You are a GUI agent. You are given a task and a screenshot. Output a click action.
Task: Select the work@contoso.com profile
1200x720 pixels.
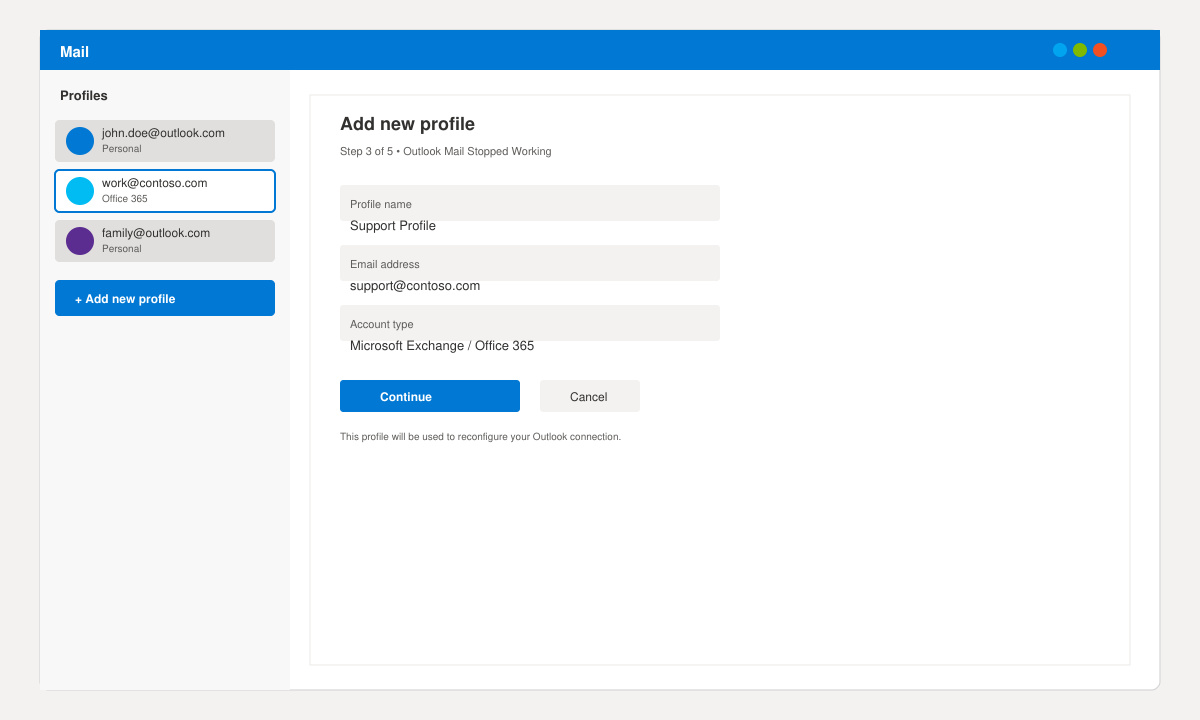coord(165,191)
